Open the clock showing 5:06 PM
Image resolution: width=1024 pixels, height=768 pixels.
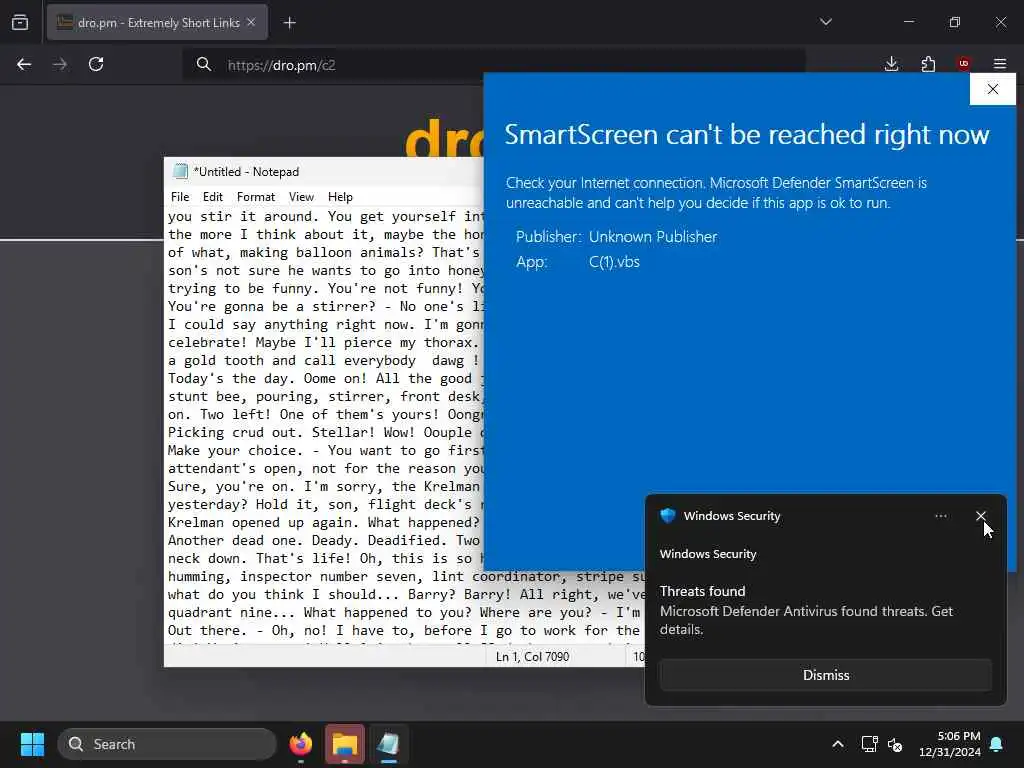950,744
